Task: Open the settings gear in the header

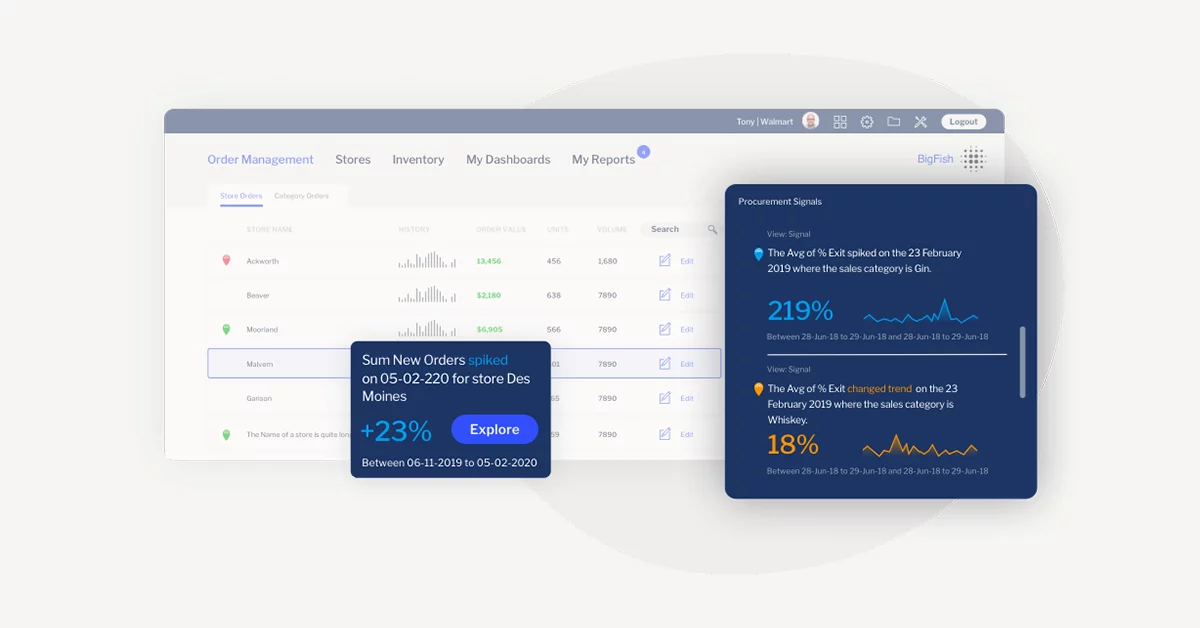Action: pos(867,121)
